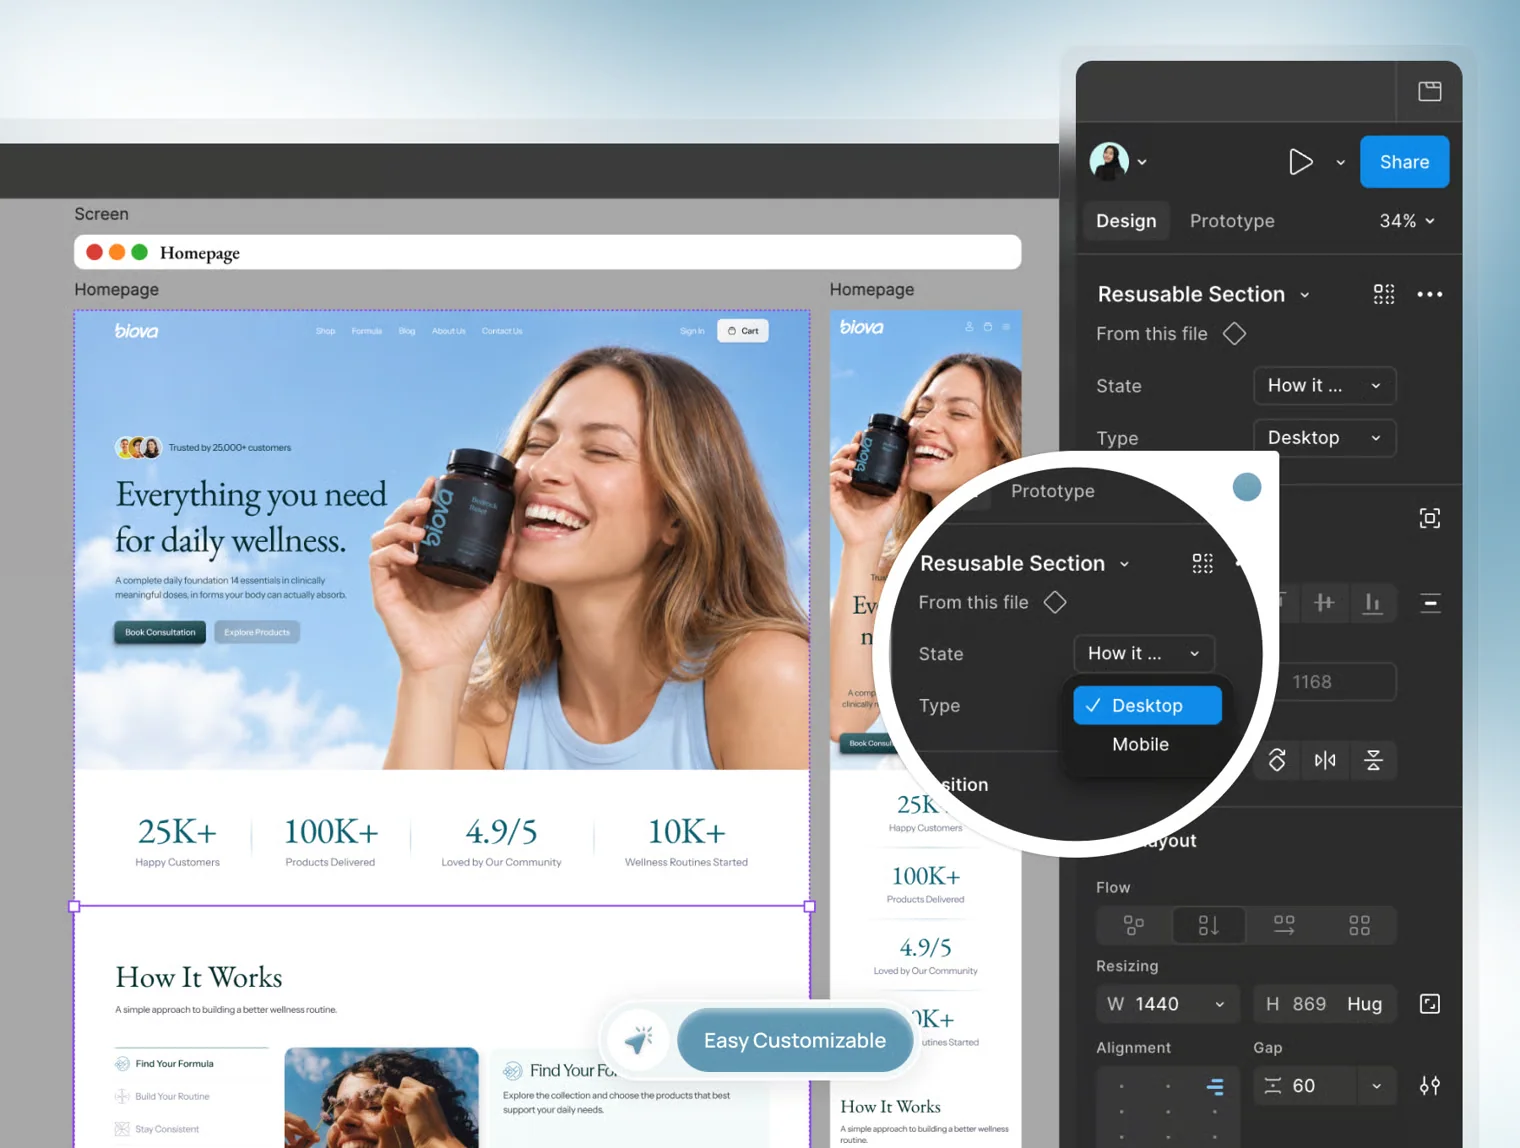Click the Book Consultation button in the desktop frame

click(x=160, y=632)
